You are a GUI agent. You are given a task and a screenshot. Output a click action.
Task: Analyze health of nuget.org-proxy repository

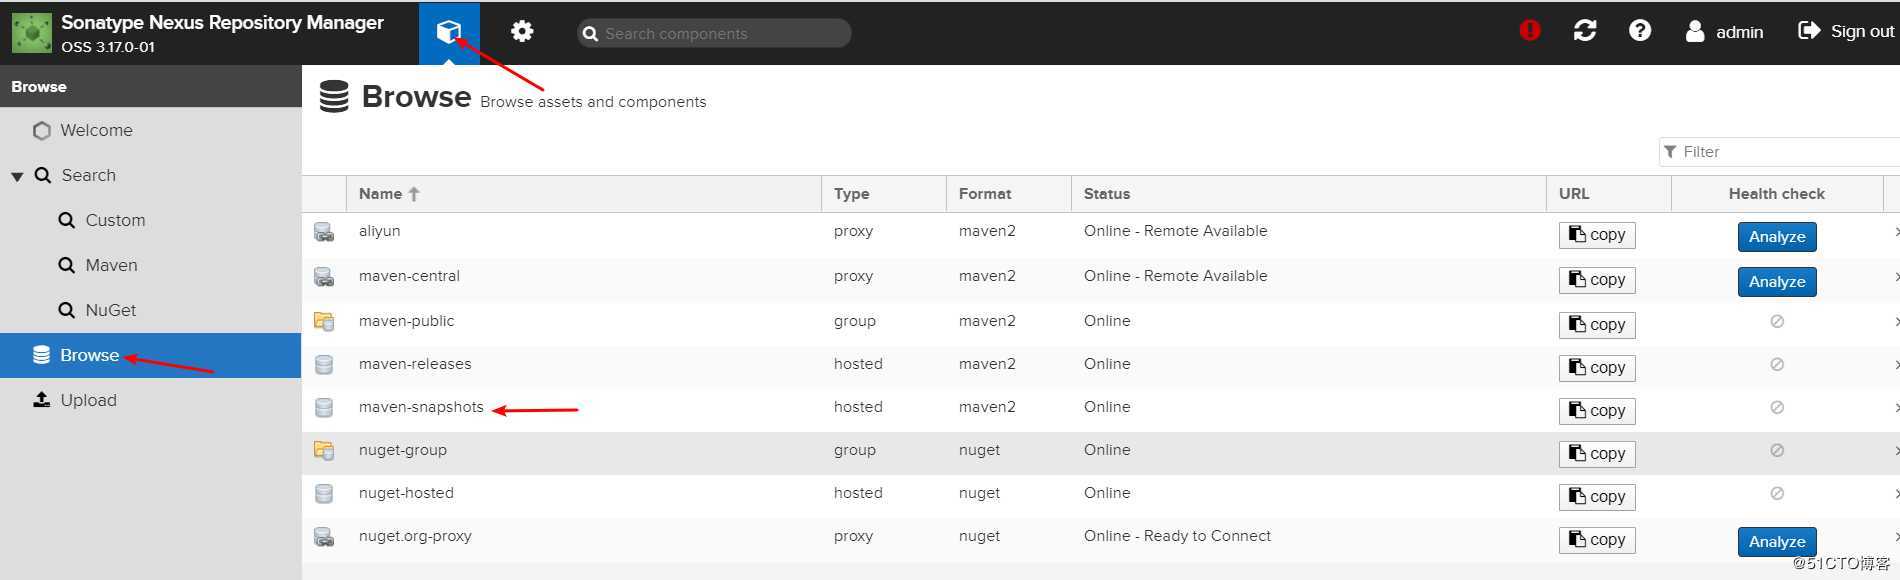click(1777, 542)
